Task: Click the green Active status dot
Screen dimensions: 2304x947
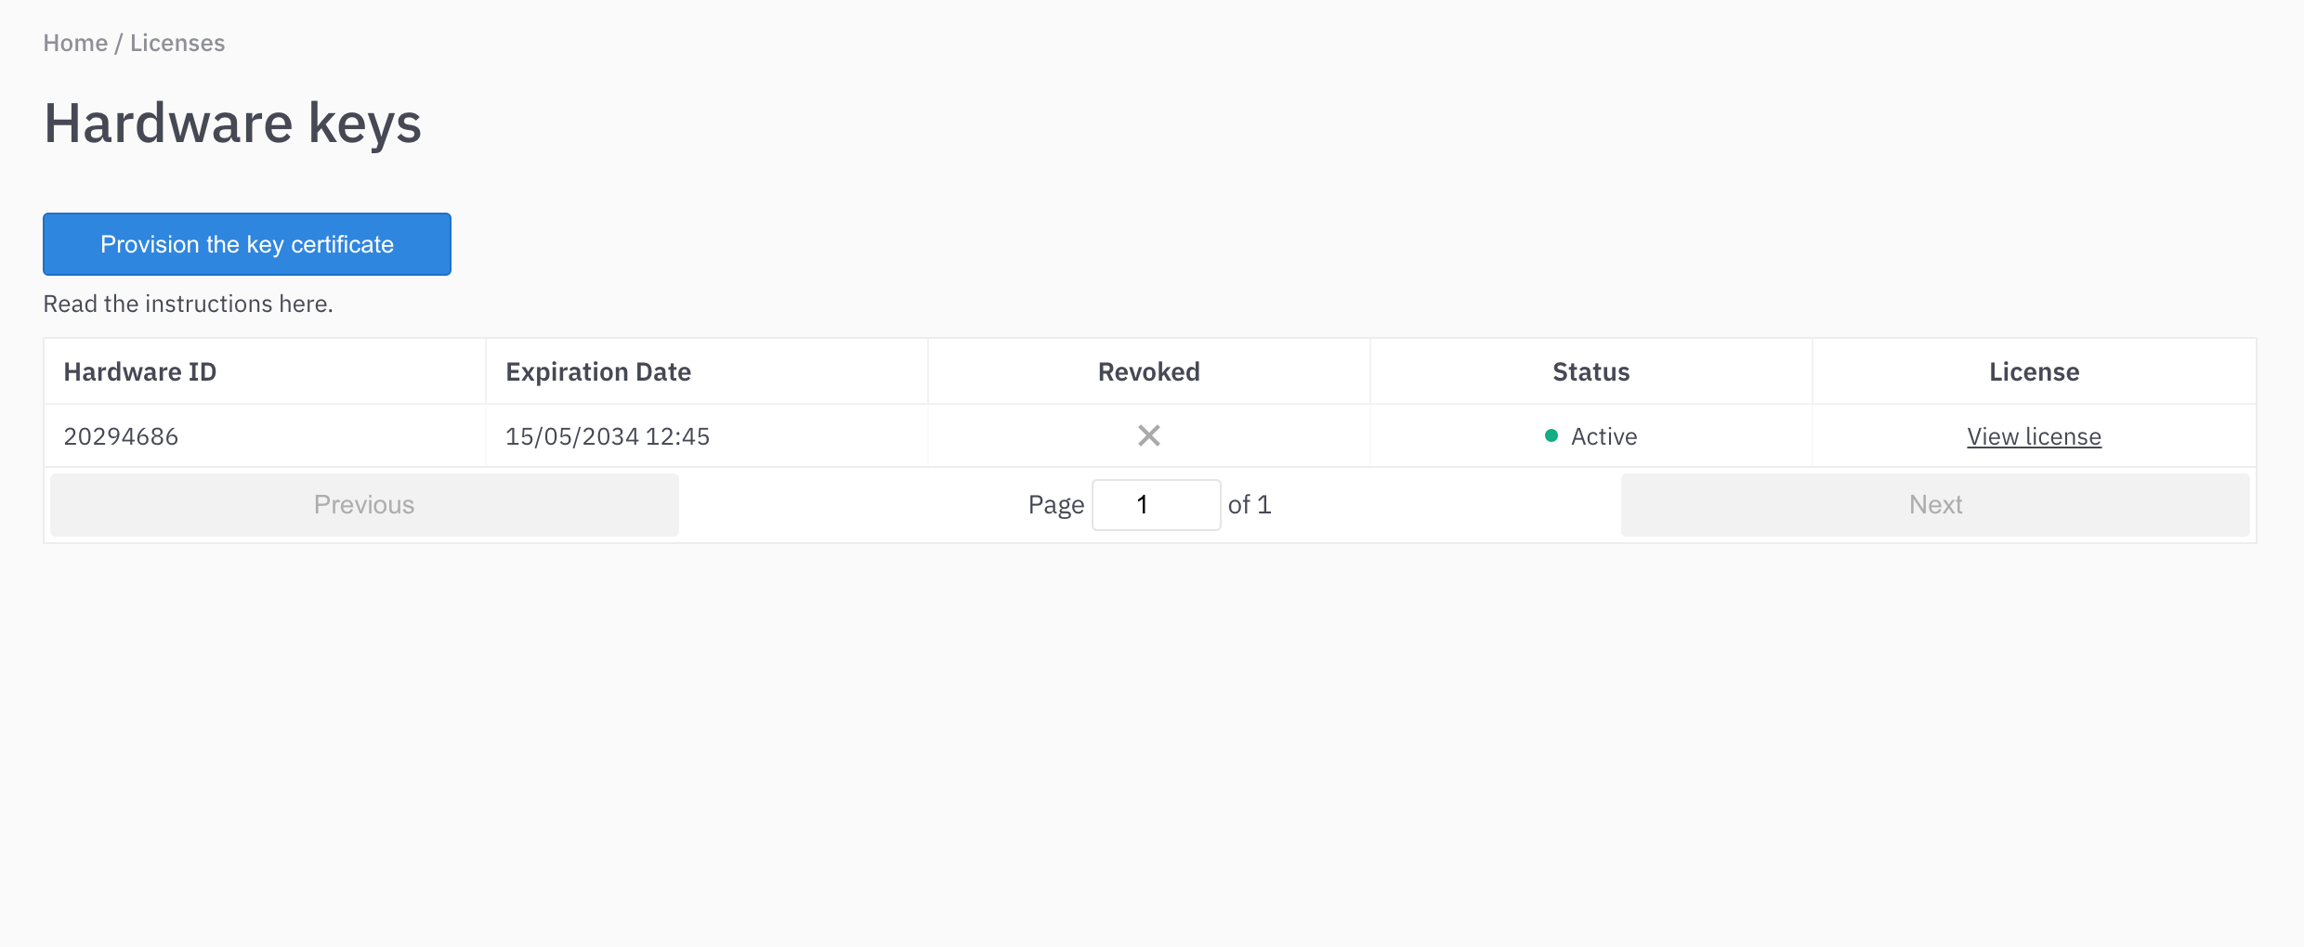Action: click(1551, 436)
